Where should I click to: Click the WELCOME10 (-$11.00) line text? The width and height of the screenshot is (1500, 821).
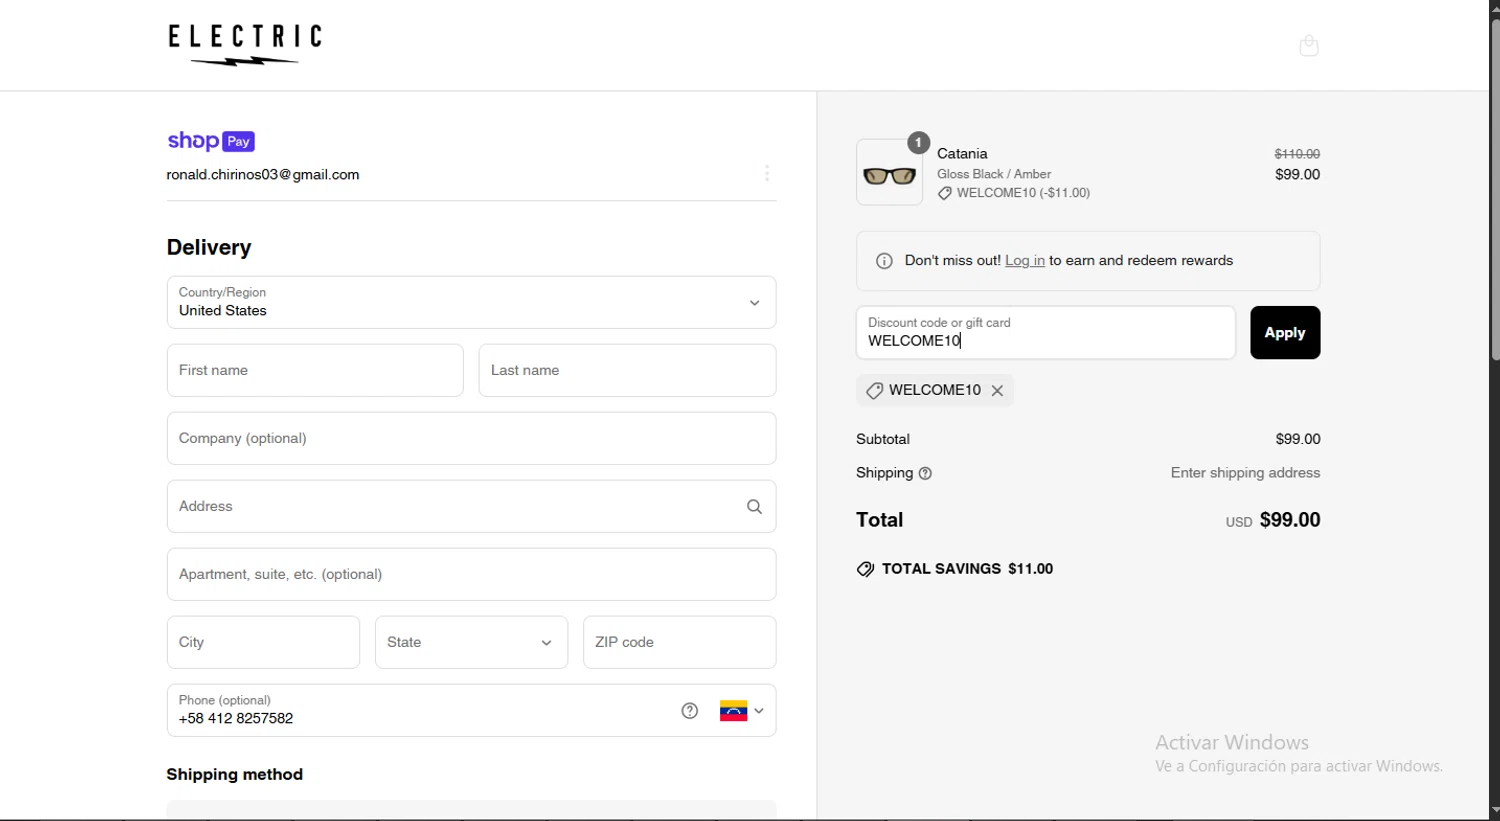1023,194
